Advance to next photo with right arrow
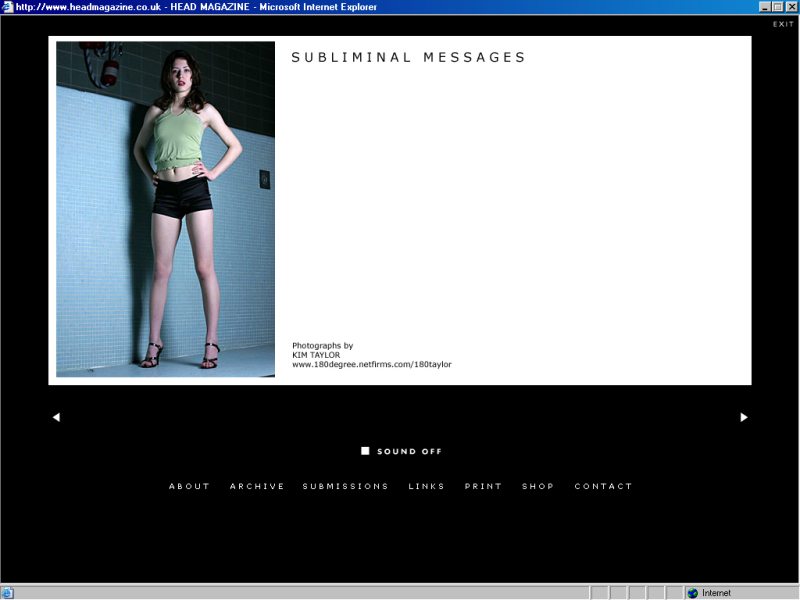Screen dimensions: 800x600 (744, 417)
